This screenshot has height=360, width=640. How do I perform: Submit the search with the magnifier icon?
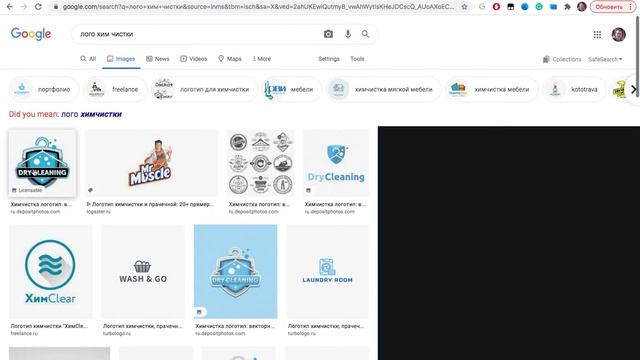365,34
